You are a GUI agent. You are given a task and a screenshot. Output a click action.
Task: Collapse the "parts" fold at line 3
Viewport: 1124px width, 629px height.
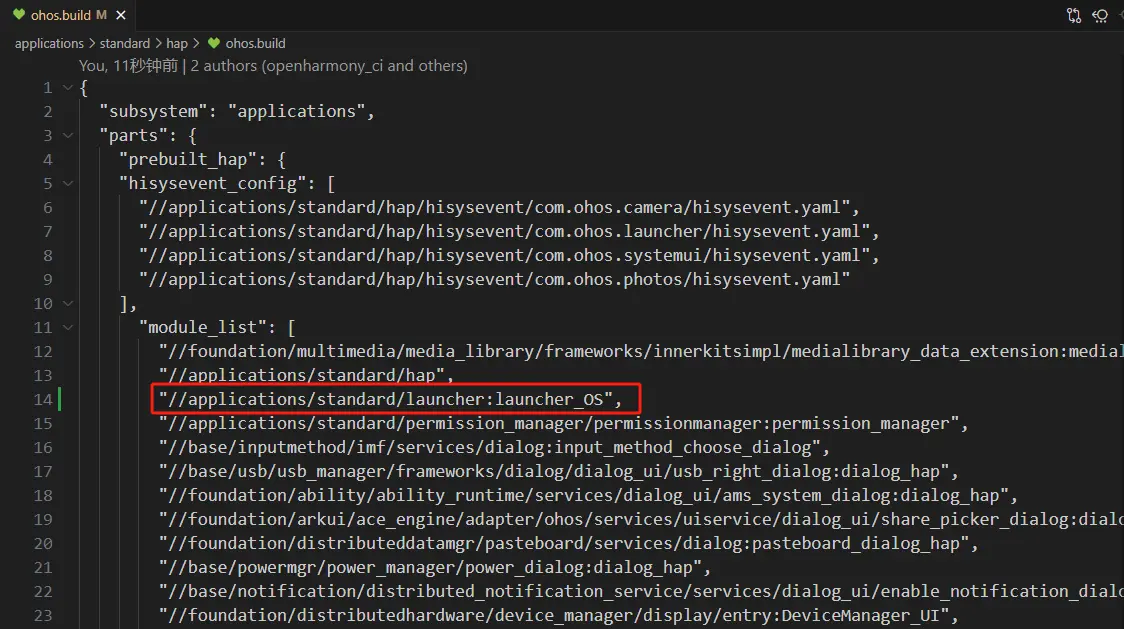click(x=68, y=136)
